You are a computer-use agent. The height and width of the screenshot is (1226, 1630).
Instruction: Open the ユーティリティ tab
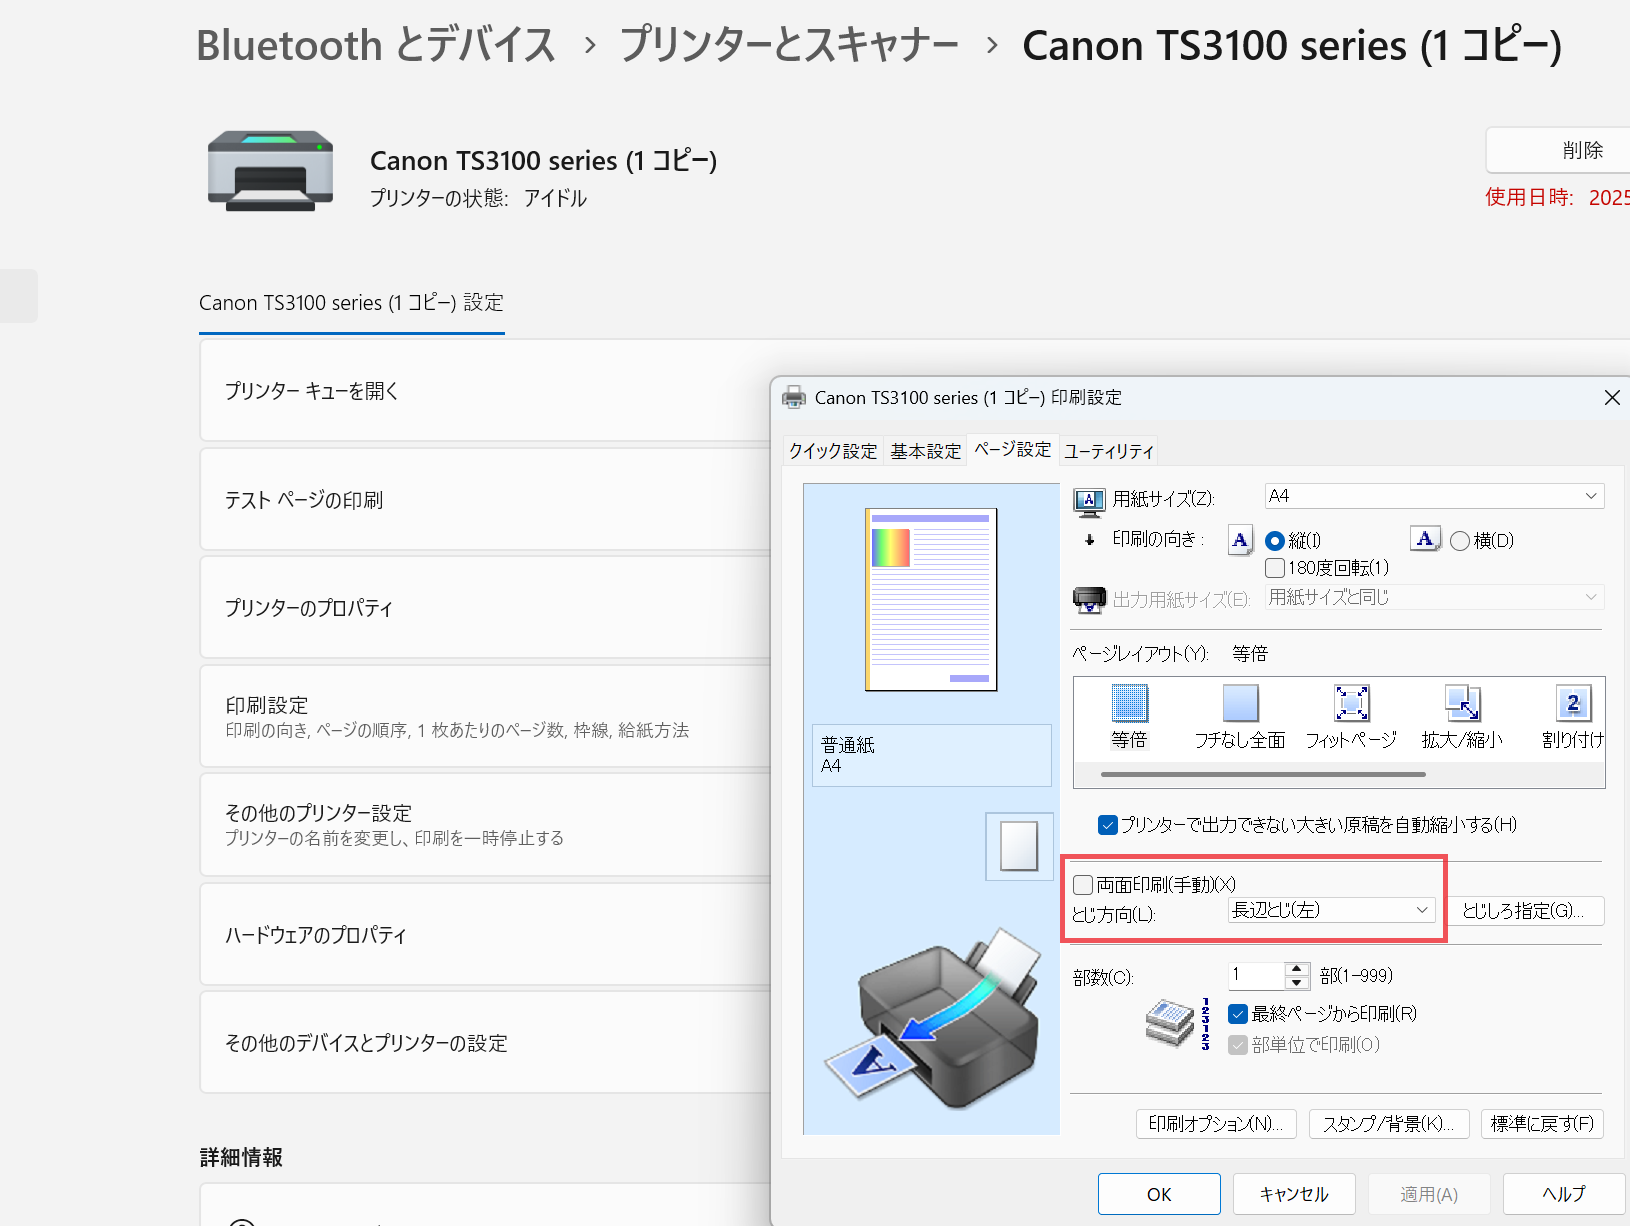tap(1108, 451)
